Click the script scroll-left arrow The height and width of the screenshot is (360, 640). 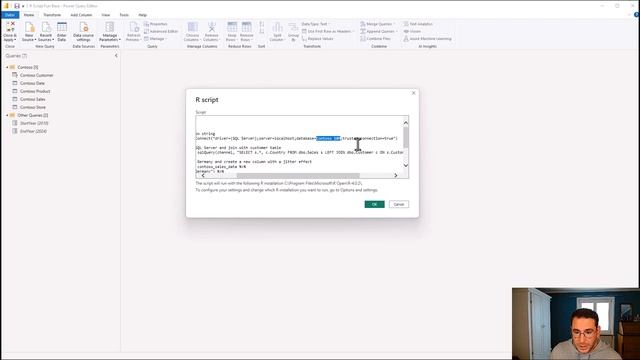point(203,176)
